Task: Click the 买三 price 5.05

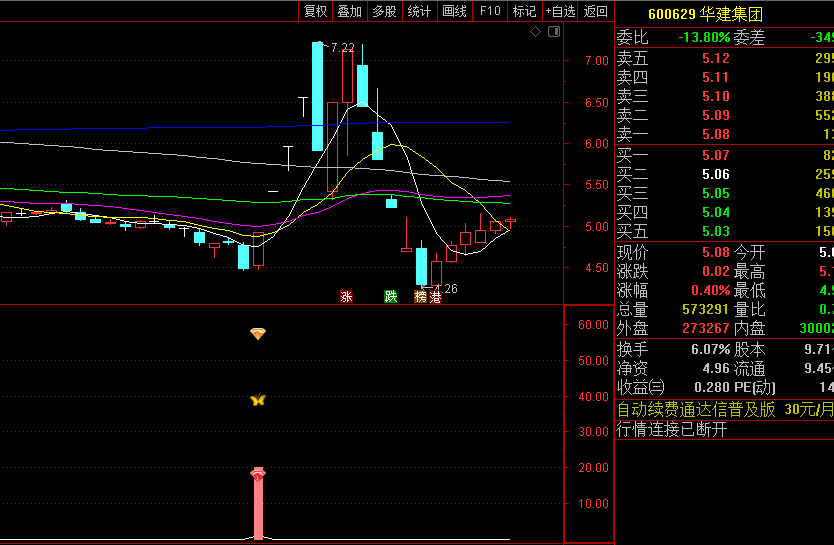Action: point(715,194)
